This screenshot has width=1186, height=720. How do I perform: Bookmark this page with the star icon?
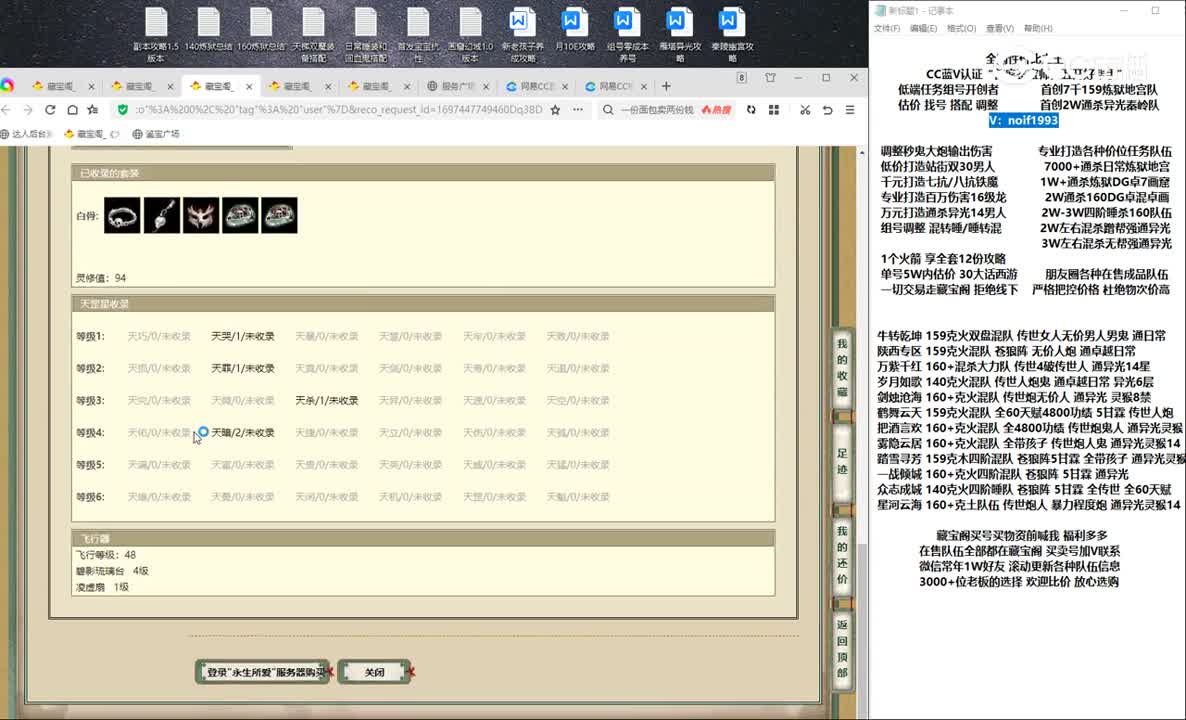coord(555,110)
